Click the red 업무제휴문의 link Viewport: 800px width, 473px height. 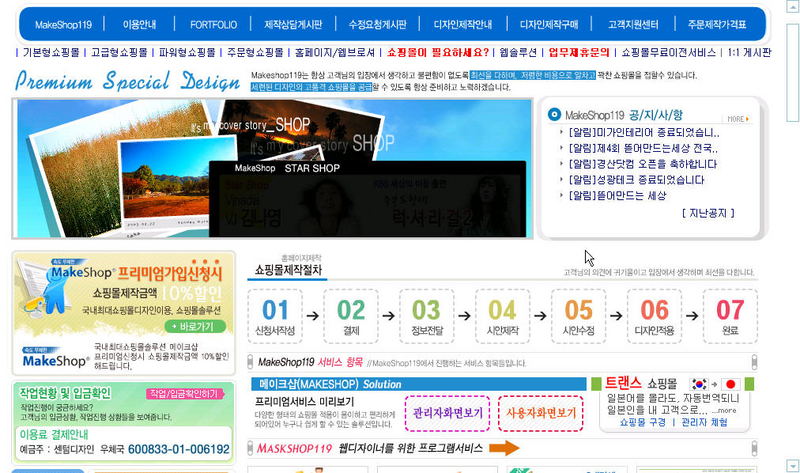click(579, 52)
